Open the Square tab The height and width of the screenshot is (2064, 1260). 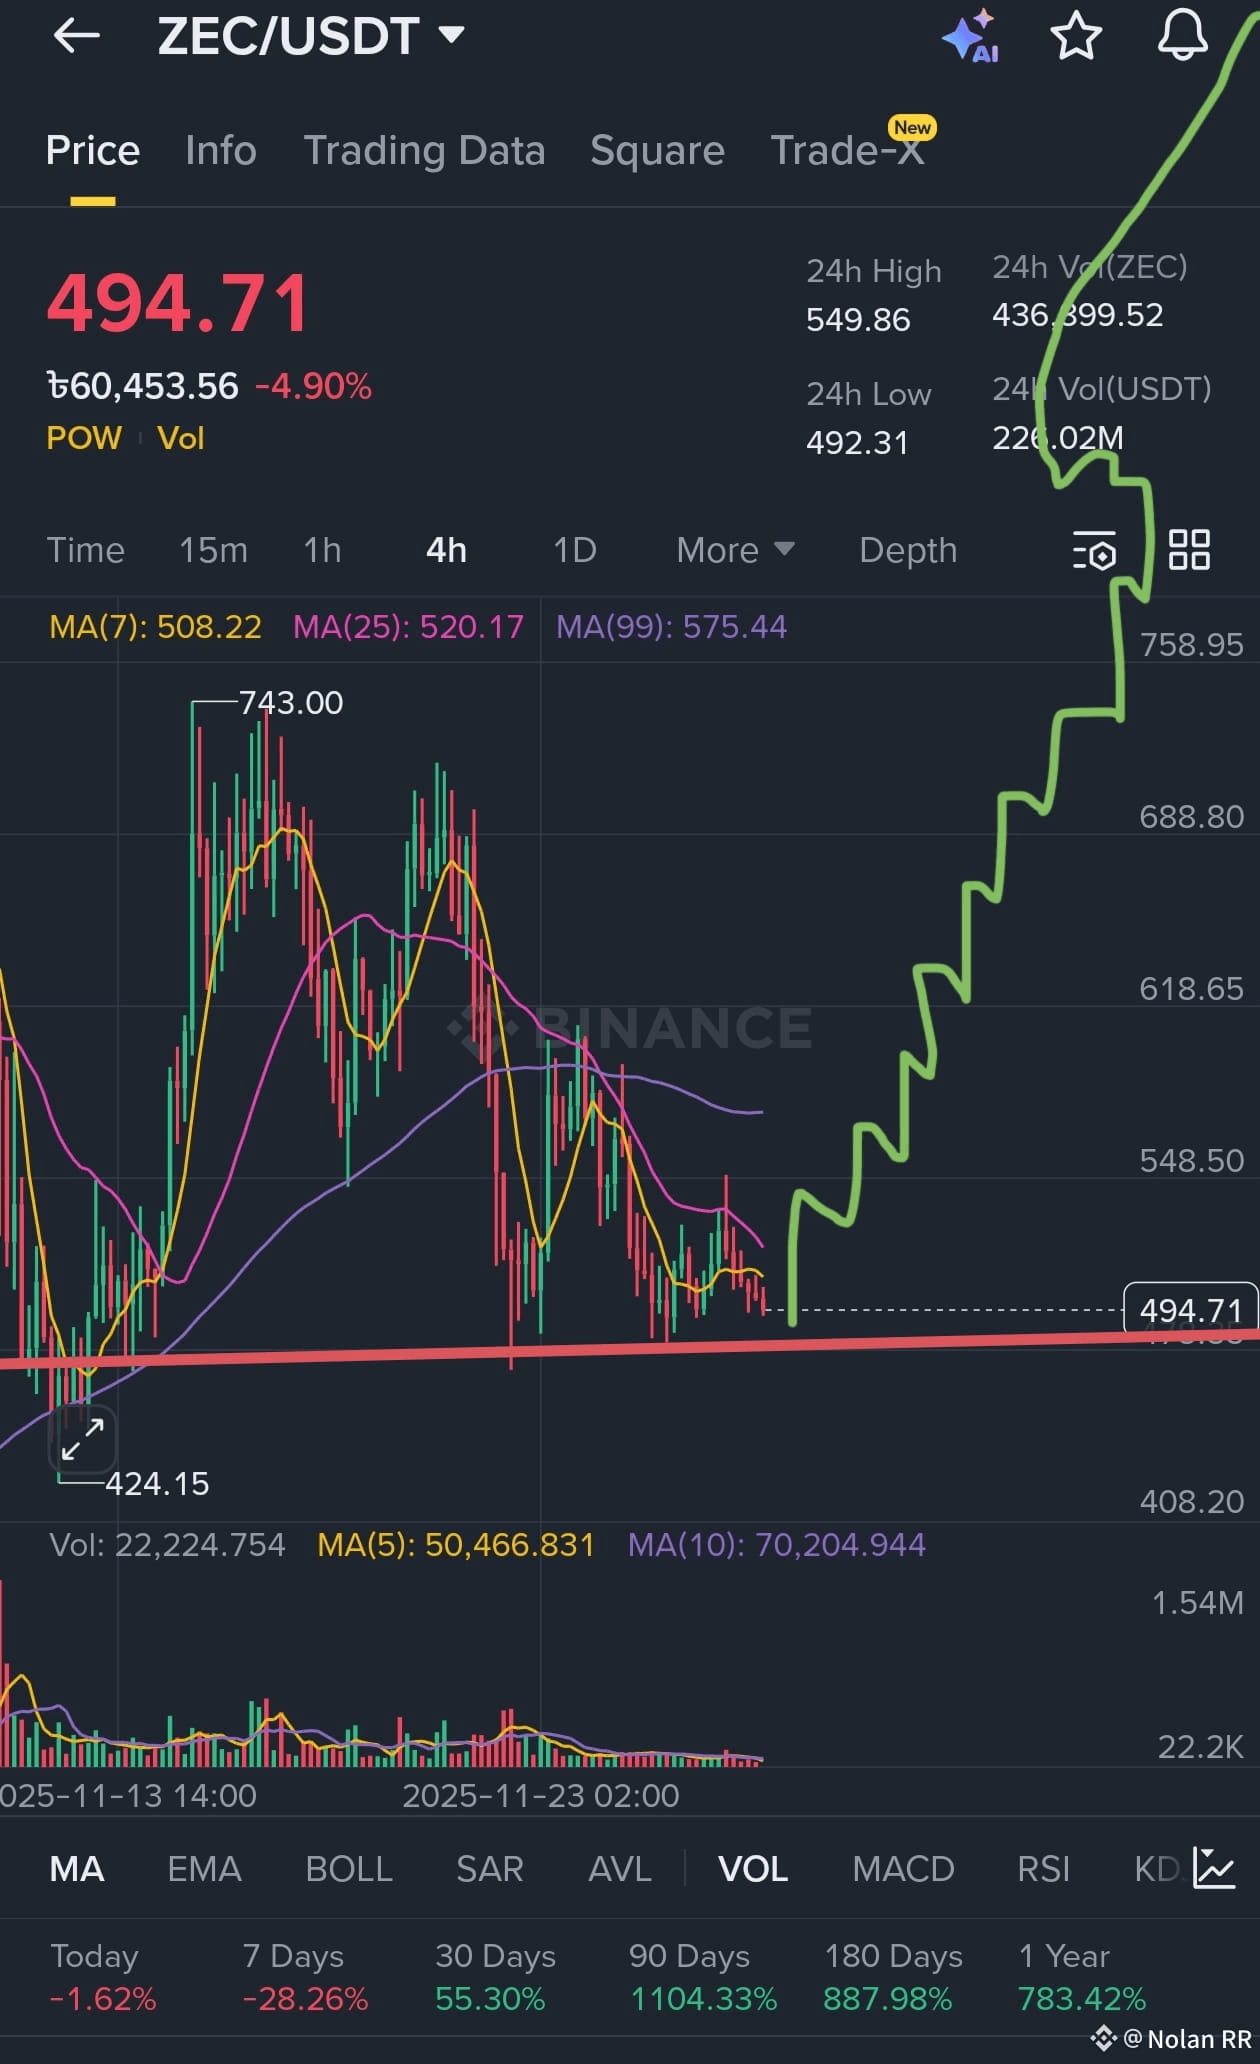(x=657, y=150)
